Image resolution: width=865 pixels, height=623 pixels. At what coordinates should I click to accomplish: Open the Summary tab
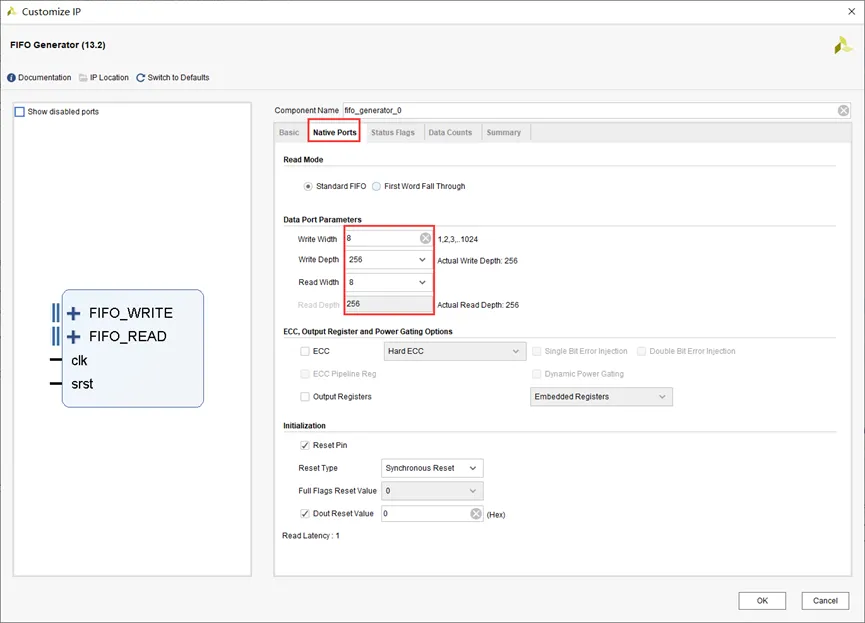pos(504,133)
